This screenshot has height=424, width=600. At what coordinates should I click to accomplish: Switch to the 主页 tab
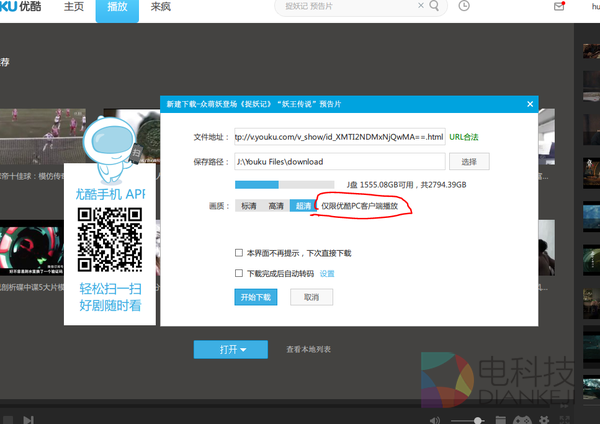(x=74, y=7)
